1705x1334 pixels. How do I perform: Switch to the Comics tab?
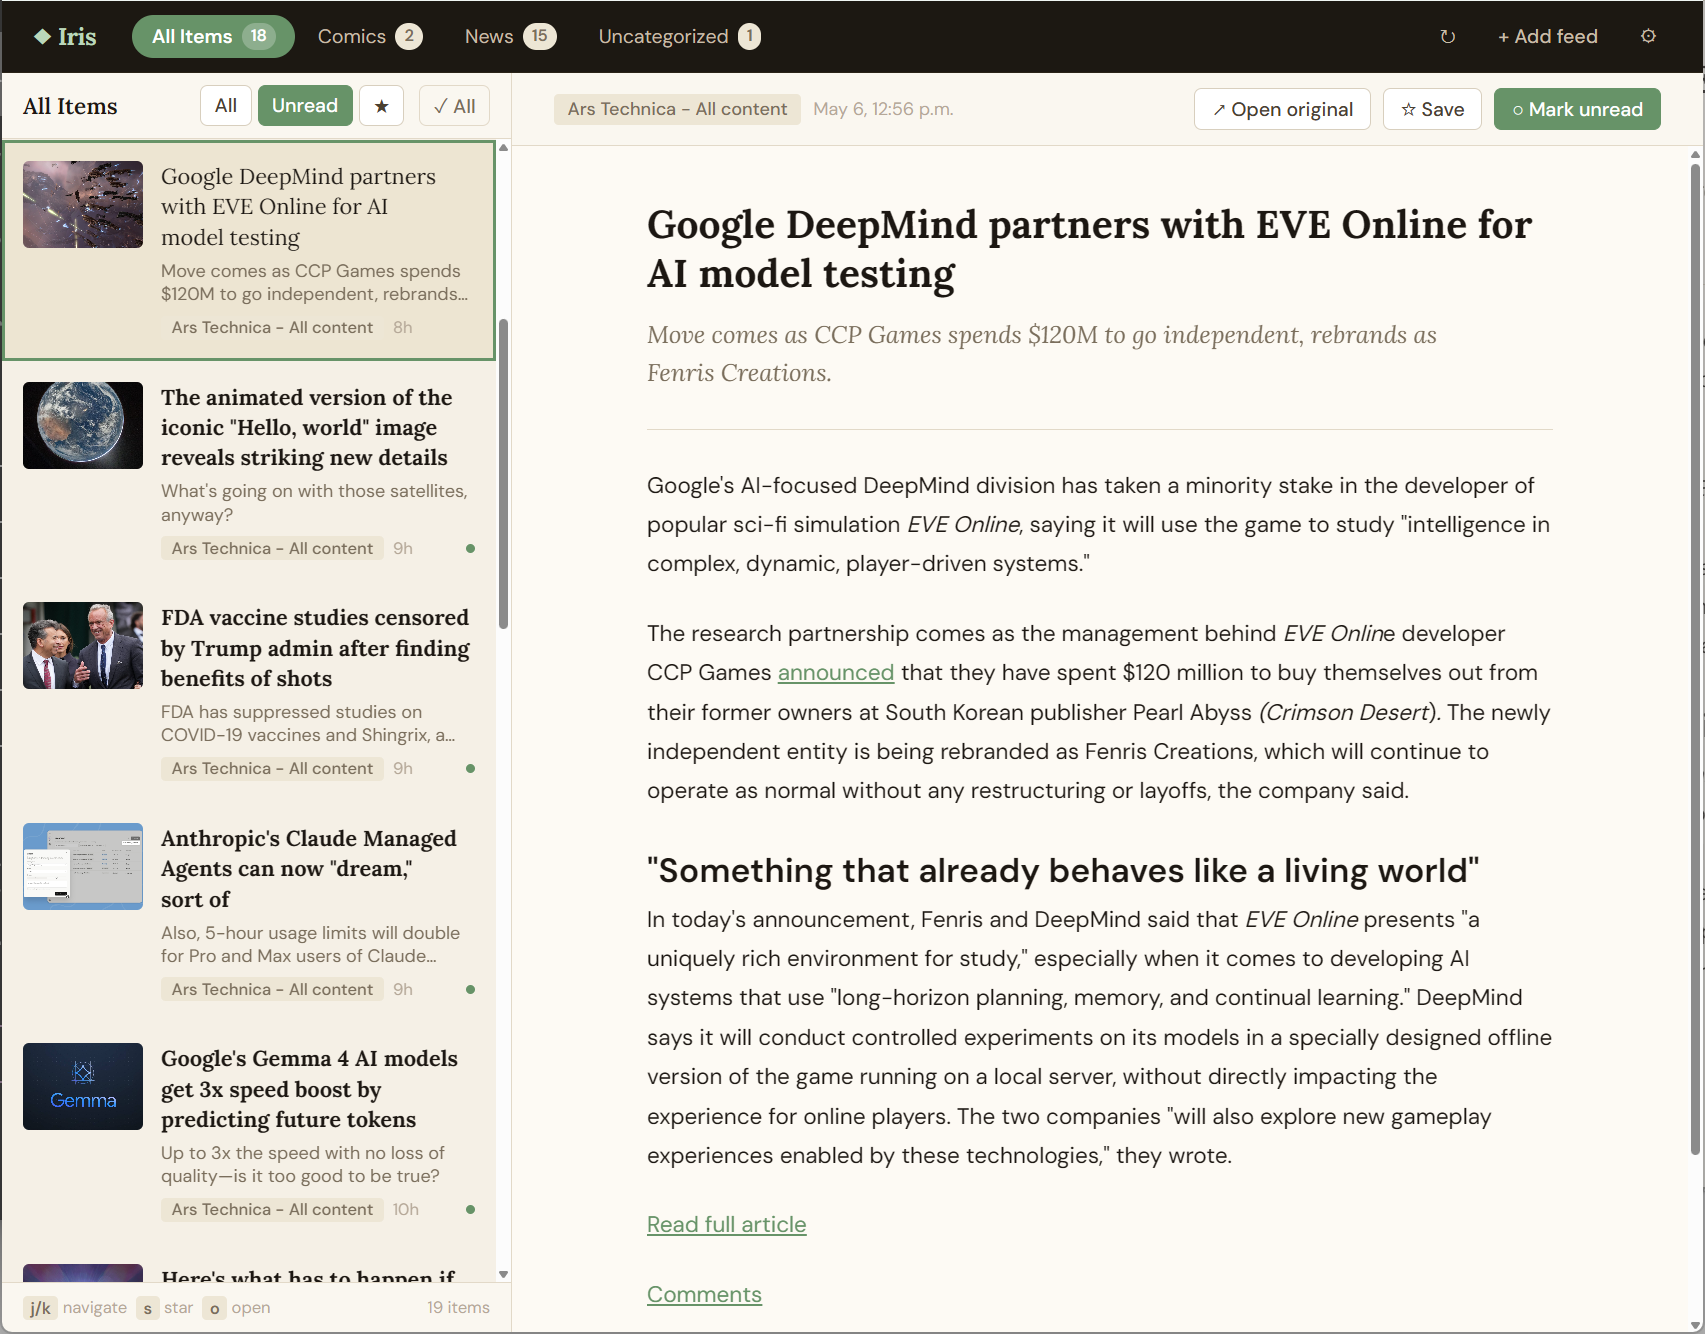[x=369, y=36]
